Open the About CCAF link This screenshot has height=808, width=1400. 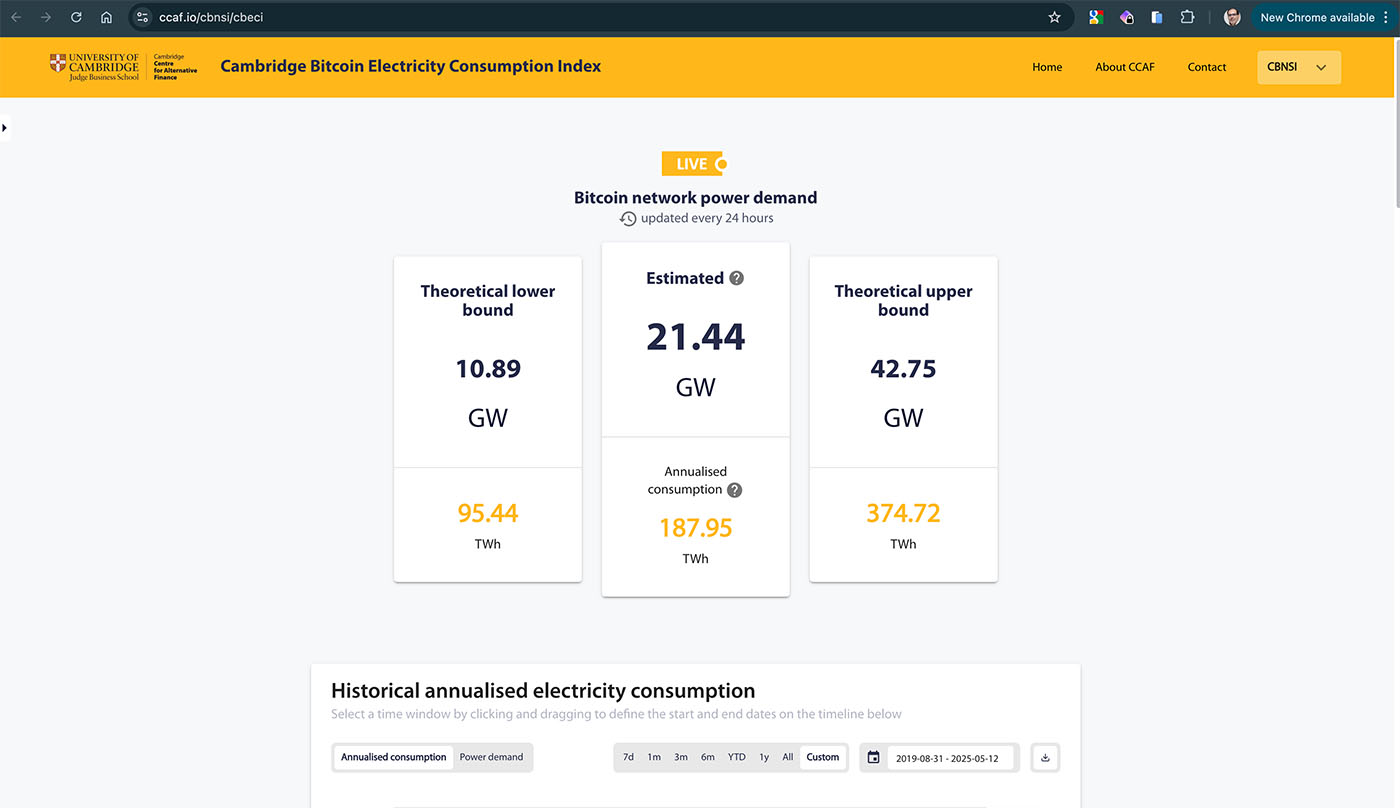(x=1125, y=67)
